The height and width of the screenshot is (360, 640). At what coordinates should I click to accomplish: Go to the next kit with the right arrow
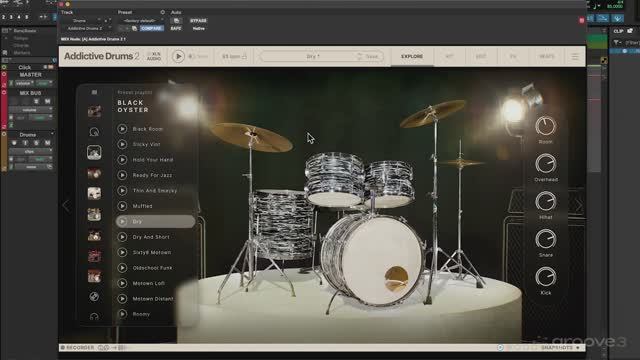click(x=579, y=205)
